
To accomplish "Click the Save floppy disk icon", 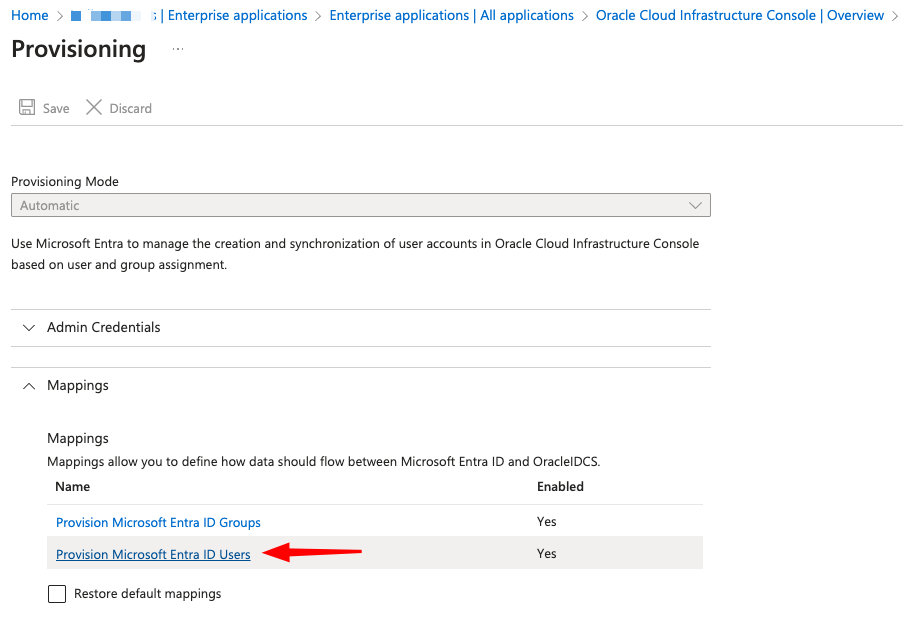I will click(x=27, y=107).
